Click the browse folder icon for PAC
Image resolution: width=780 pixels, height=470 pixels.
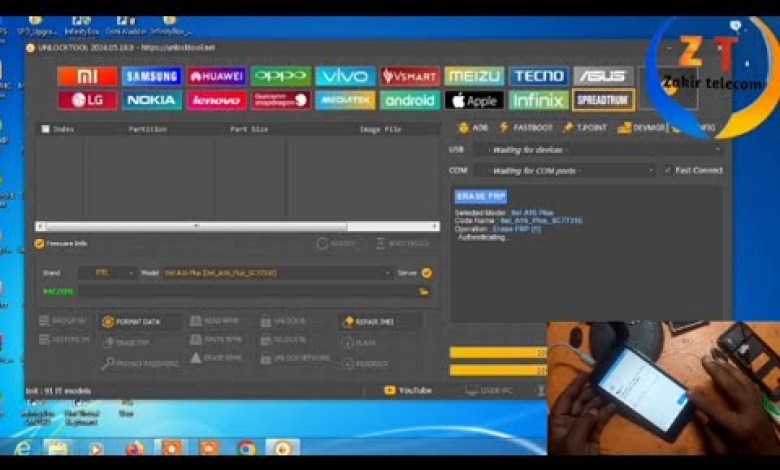point(424,292)
